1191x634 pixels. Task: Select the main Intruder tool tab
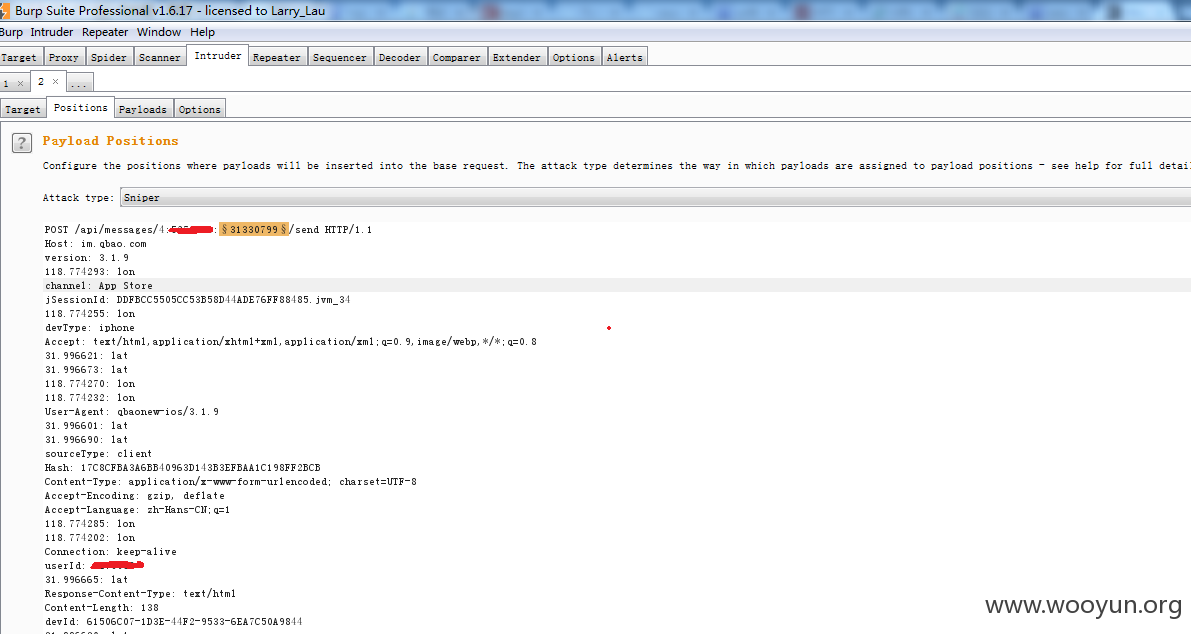(x=217, y=55)
